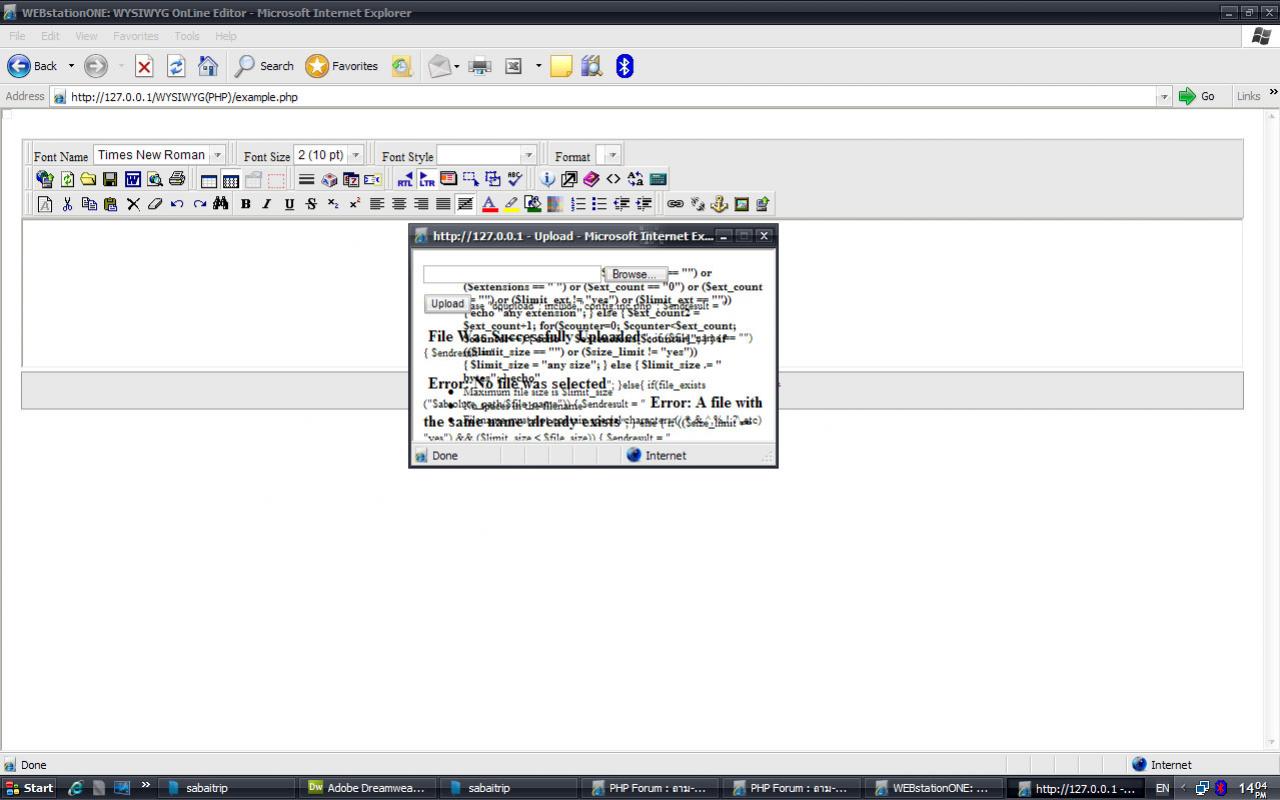1280x800 pixels.
Task: Toggle italic formatting
Action: pyautogui.click(x=267, y=204)
